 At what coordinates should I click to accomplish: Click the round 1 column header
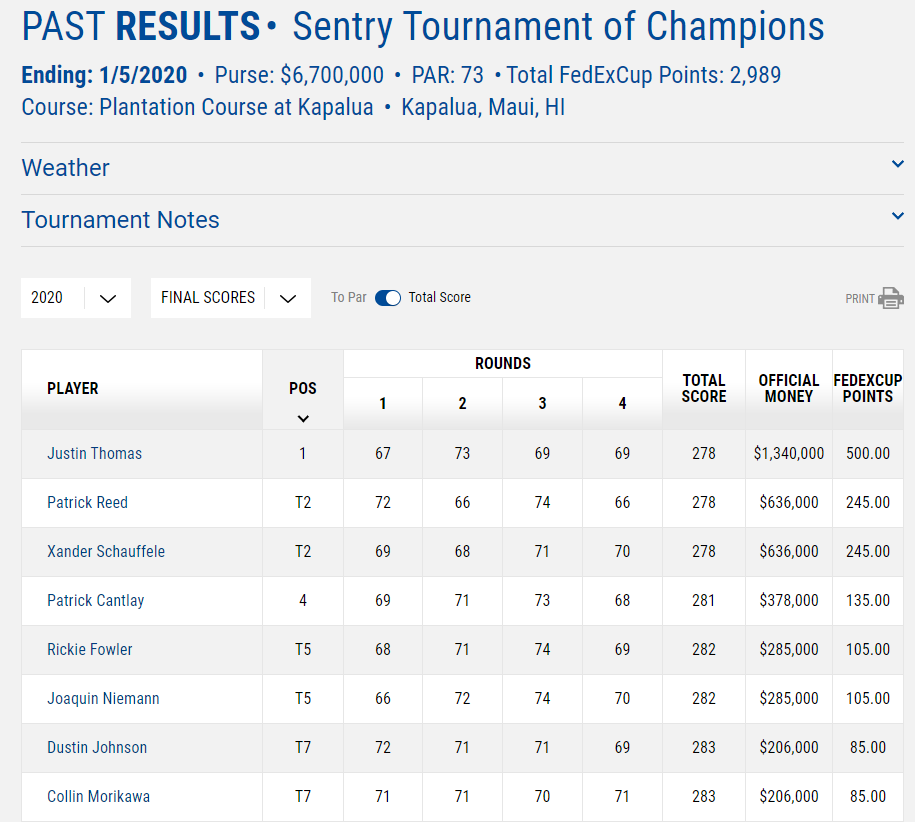[x=383, y=403]
